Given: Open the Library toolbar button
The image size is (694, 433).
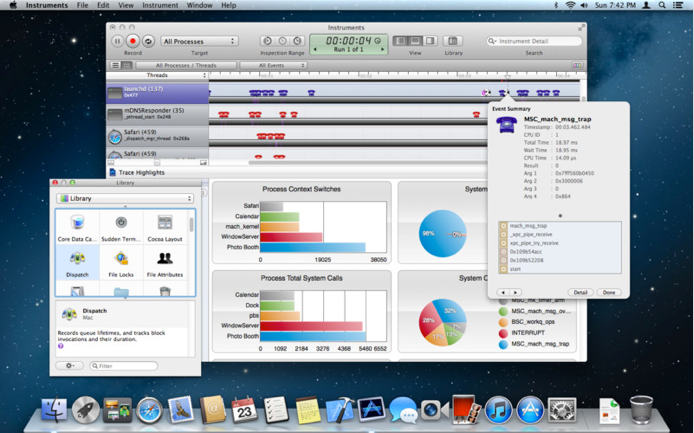Looking at the screenshot, I should coord(453,41).
